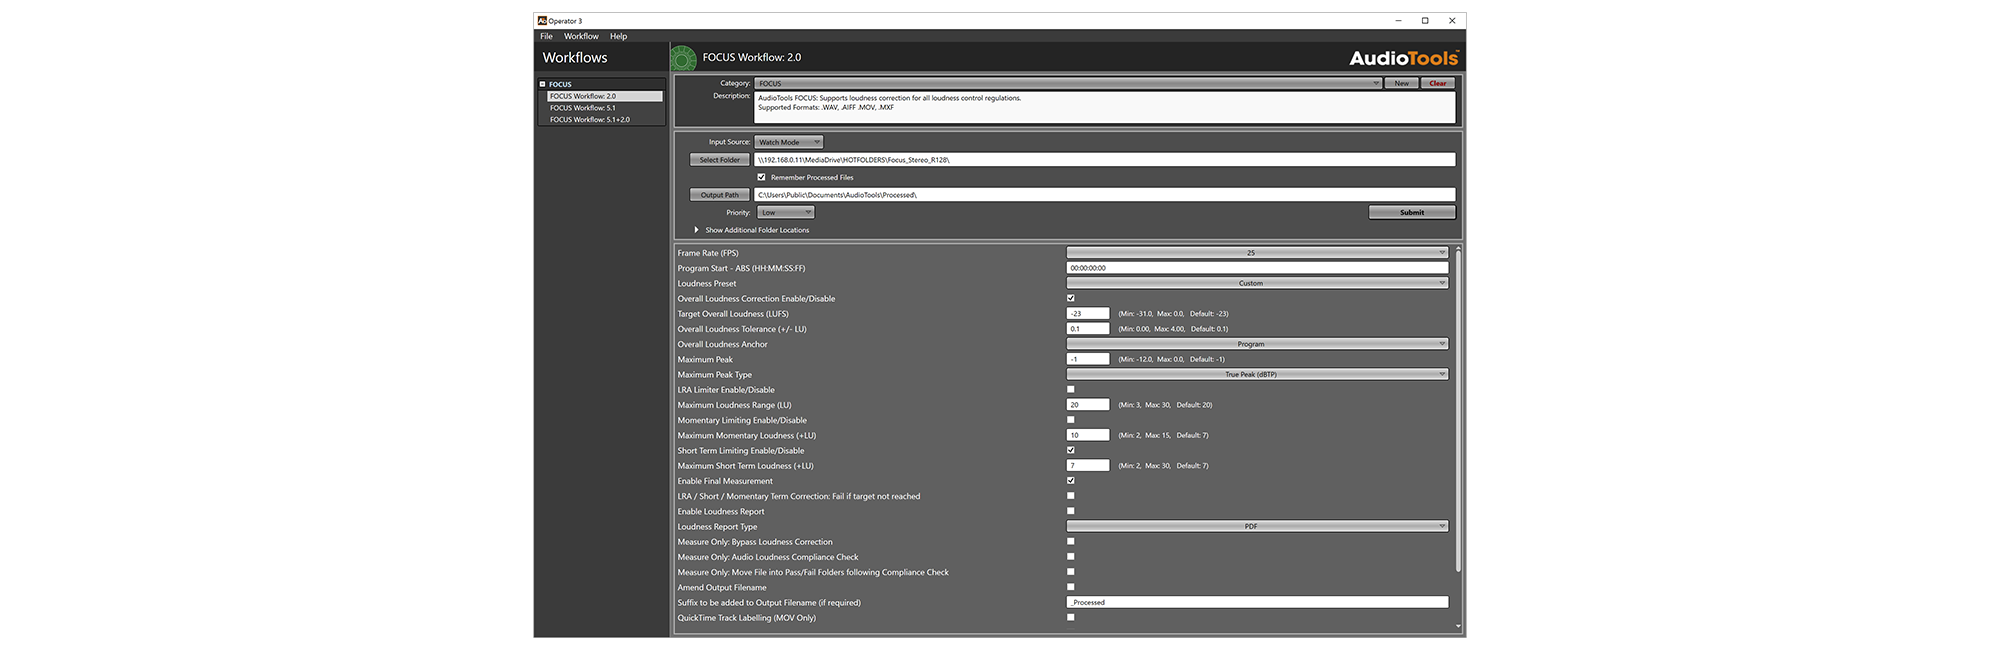Click the Submit button
This screenshot has height=650, width=2000.
point(1411,212)
